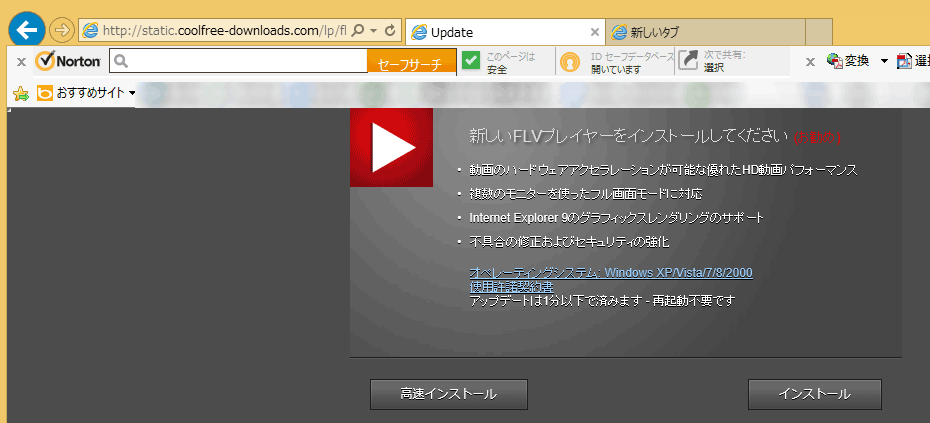Click the Norton safe search input box

[238, 61]
